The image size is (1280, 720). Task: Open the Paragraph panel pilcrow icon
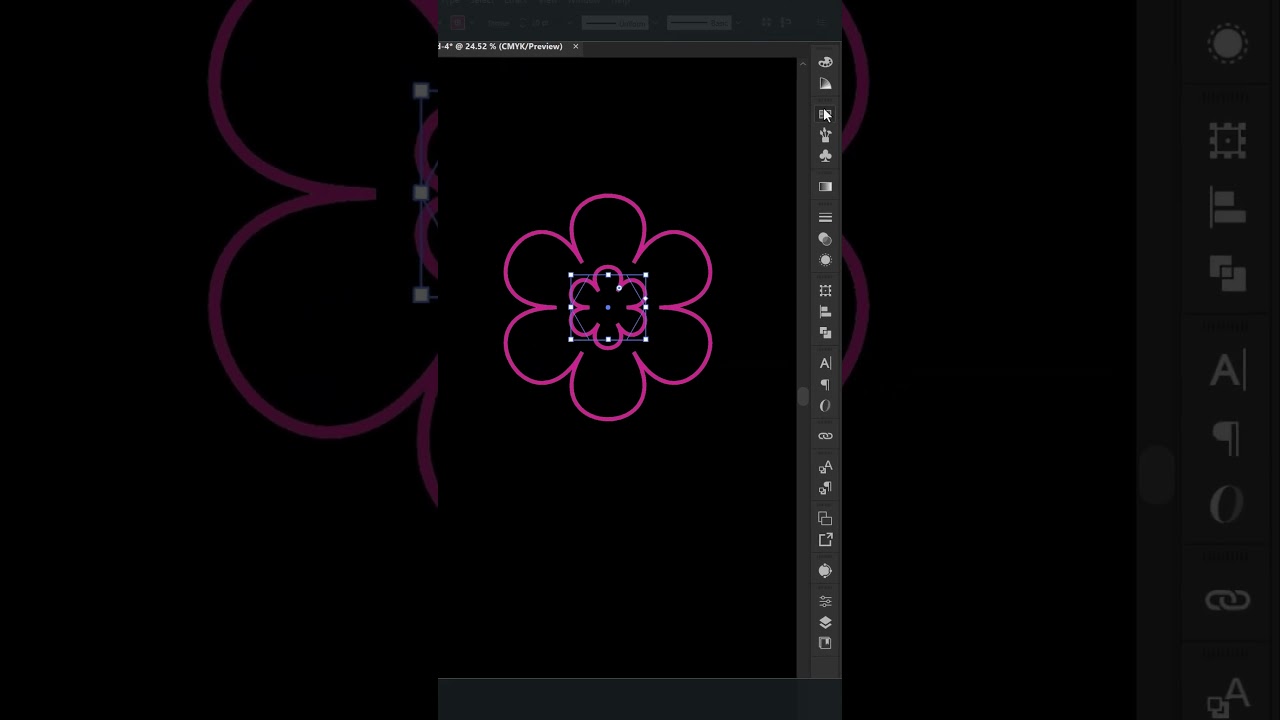pos(825,385)
